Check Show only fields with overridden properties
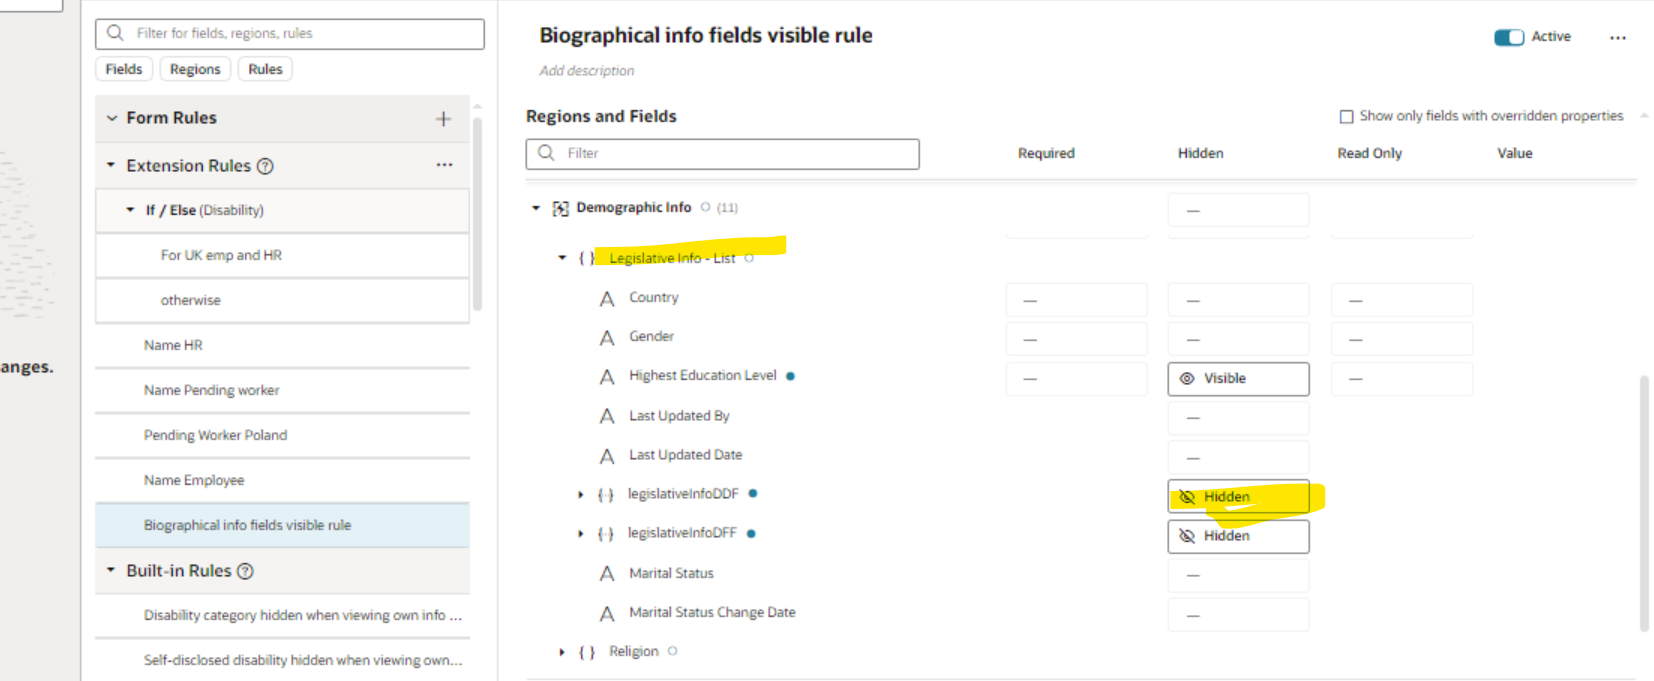Screen dimensions: 1654x681 pos(1346,116)
